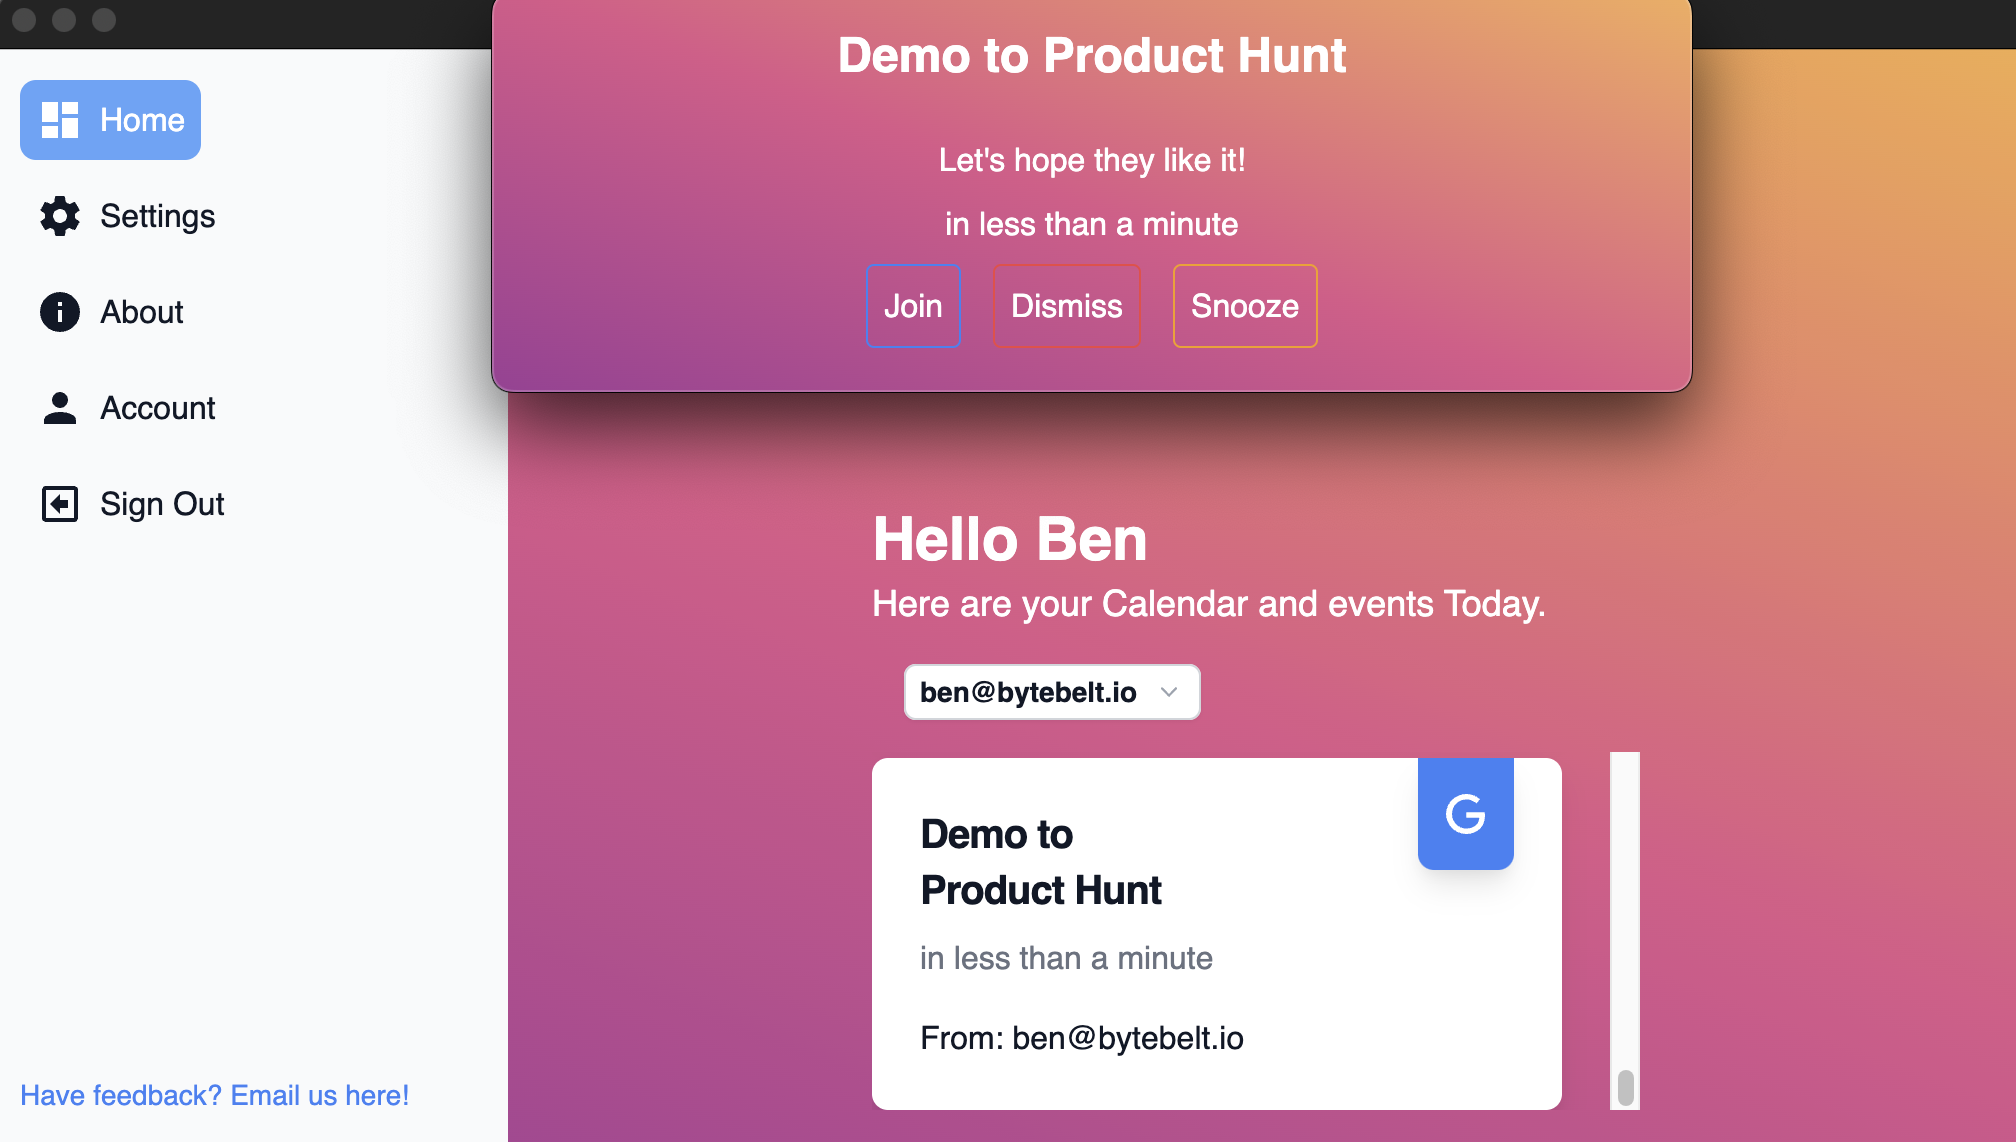This screenshot has width=2016, height=1142.
Task: Select the About label in sidebar
Action: (141, 312)
